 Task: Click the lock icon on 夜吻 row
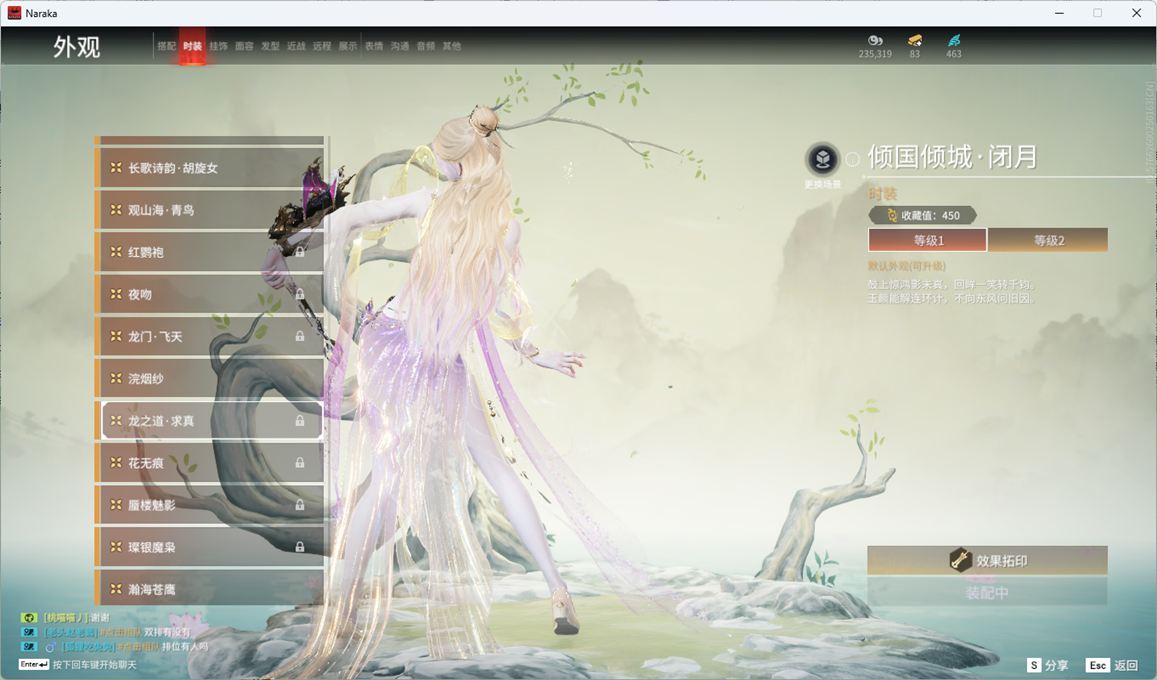(300, 294)
